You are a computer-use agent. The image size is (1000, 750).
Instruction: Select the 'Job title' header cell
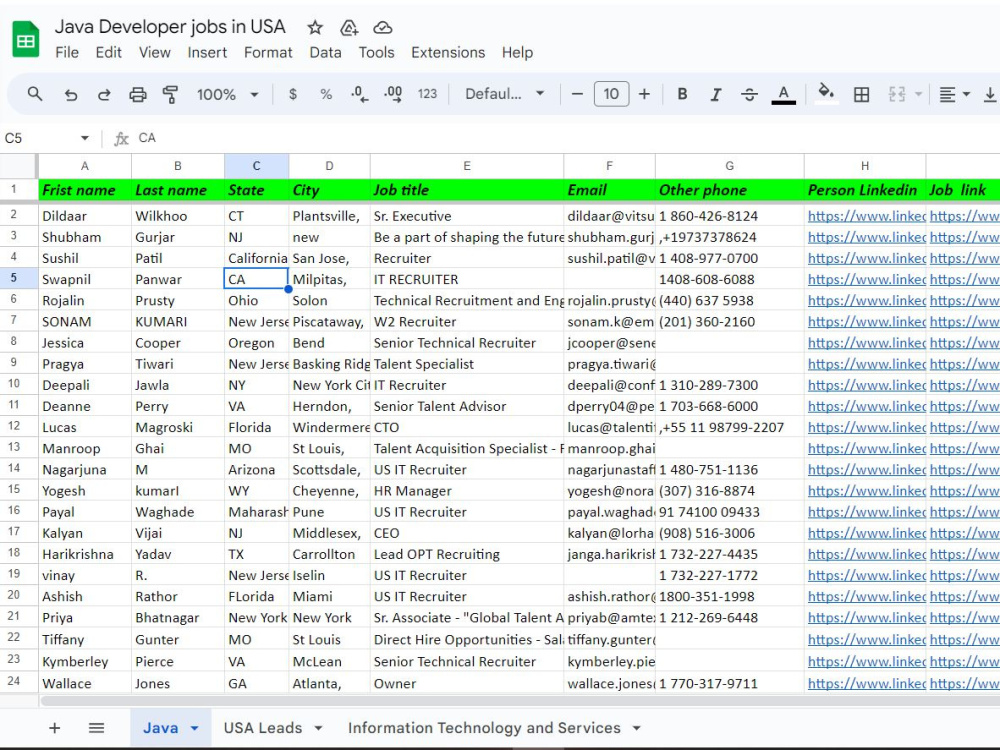coord(467,190)
